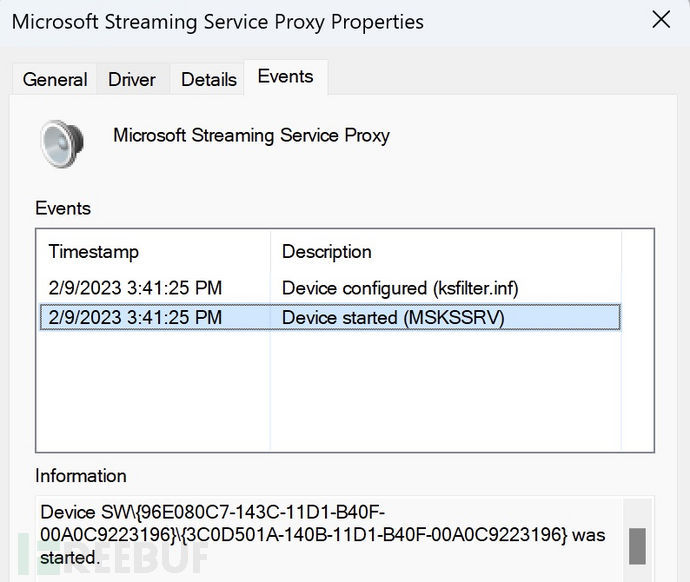Image resolution: width=690 pixels, height=582 pixels.
Task: Click the timestamp of the ksfilter.inf event
Action: 135,288
